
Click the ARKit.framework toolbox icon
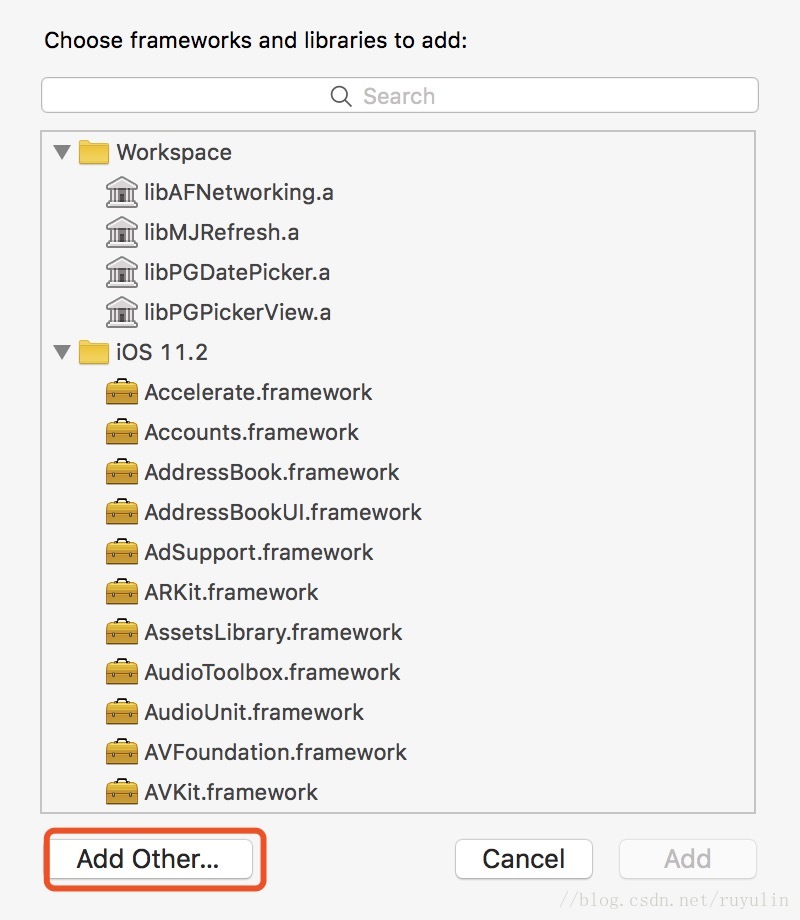(121, 592)
